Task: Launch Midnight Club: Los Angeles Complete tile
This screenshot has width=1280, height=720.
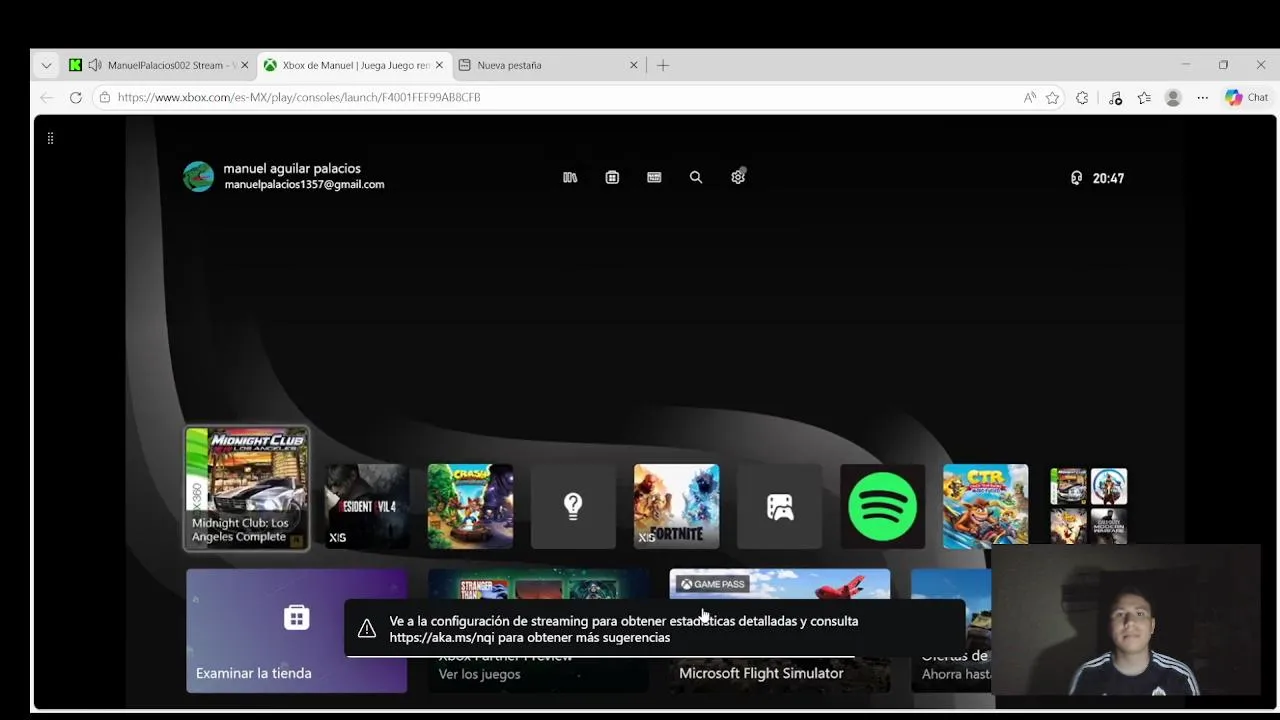Action: click(246, 488)
